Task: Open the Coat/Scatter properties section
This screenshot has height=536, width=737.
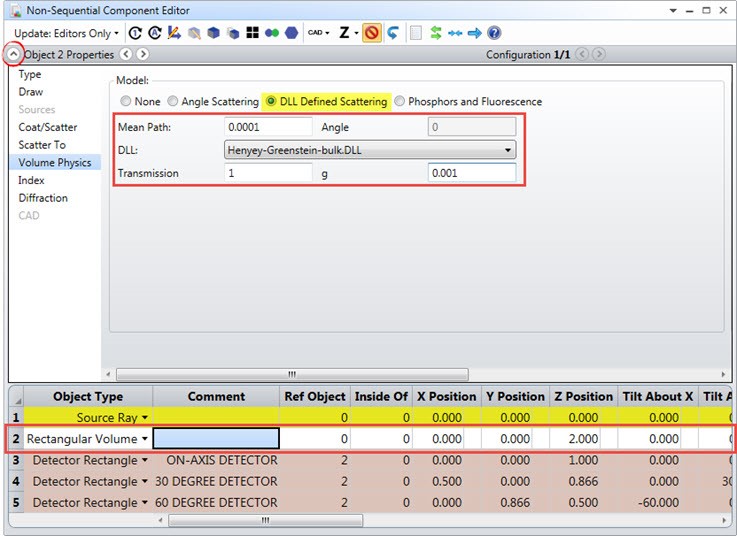Action: point(48,127)
